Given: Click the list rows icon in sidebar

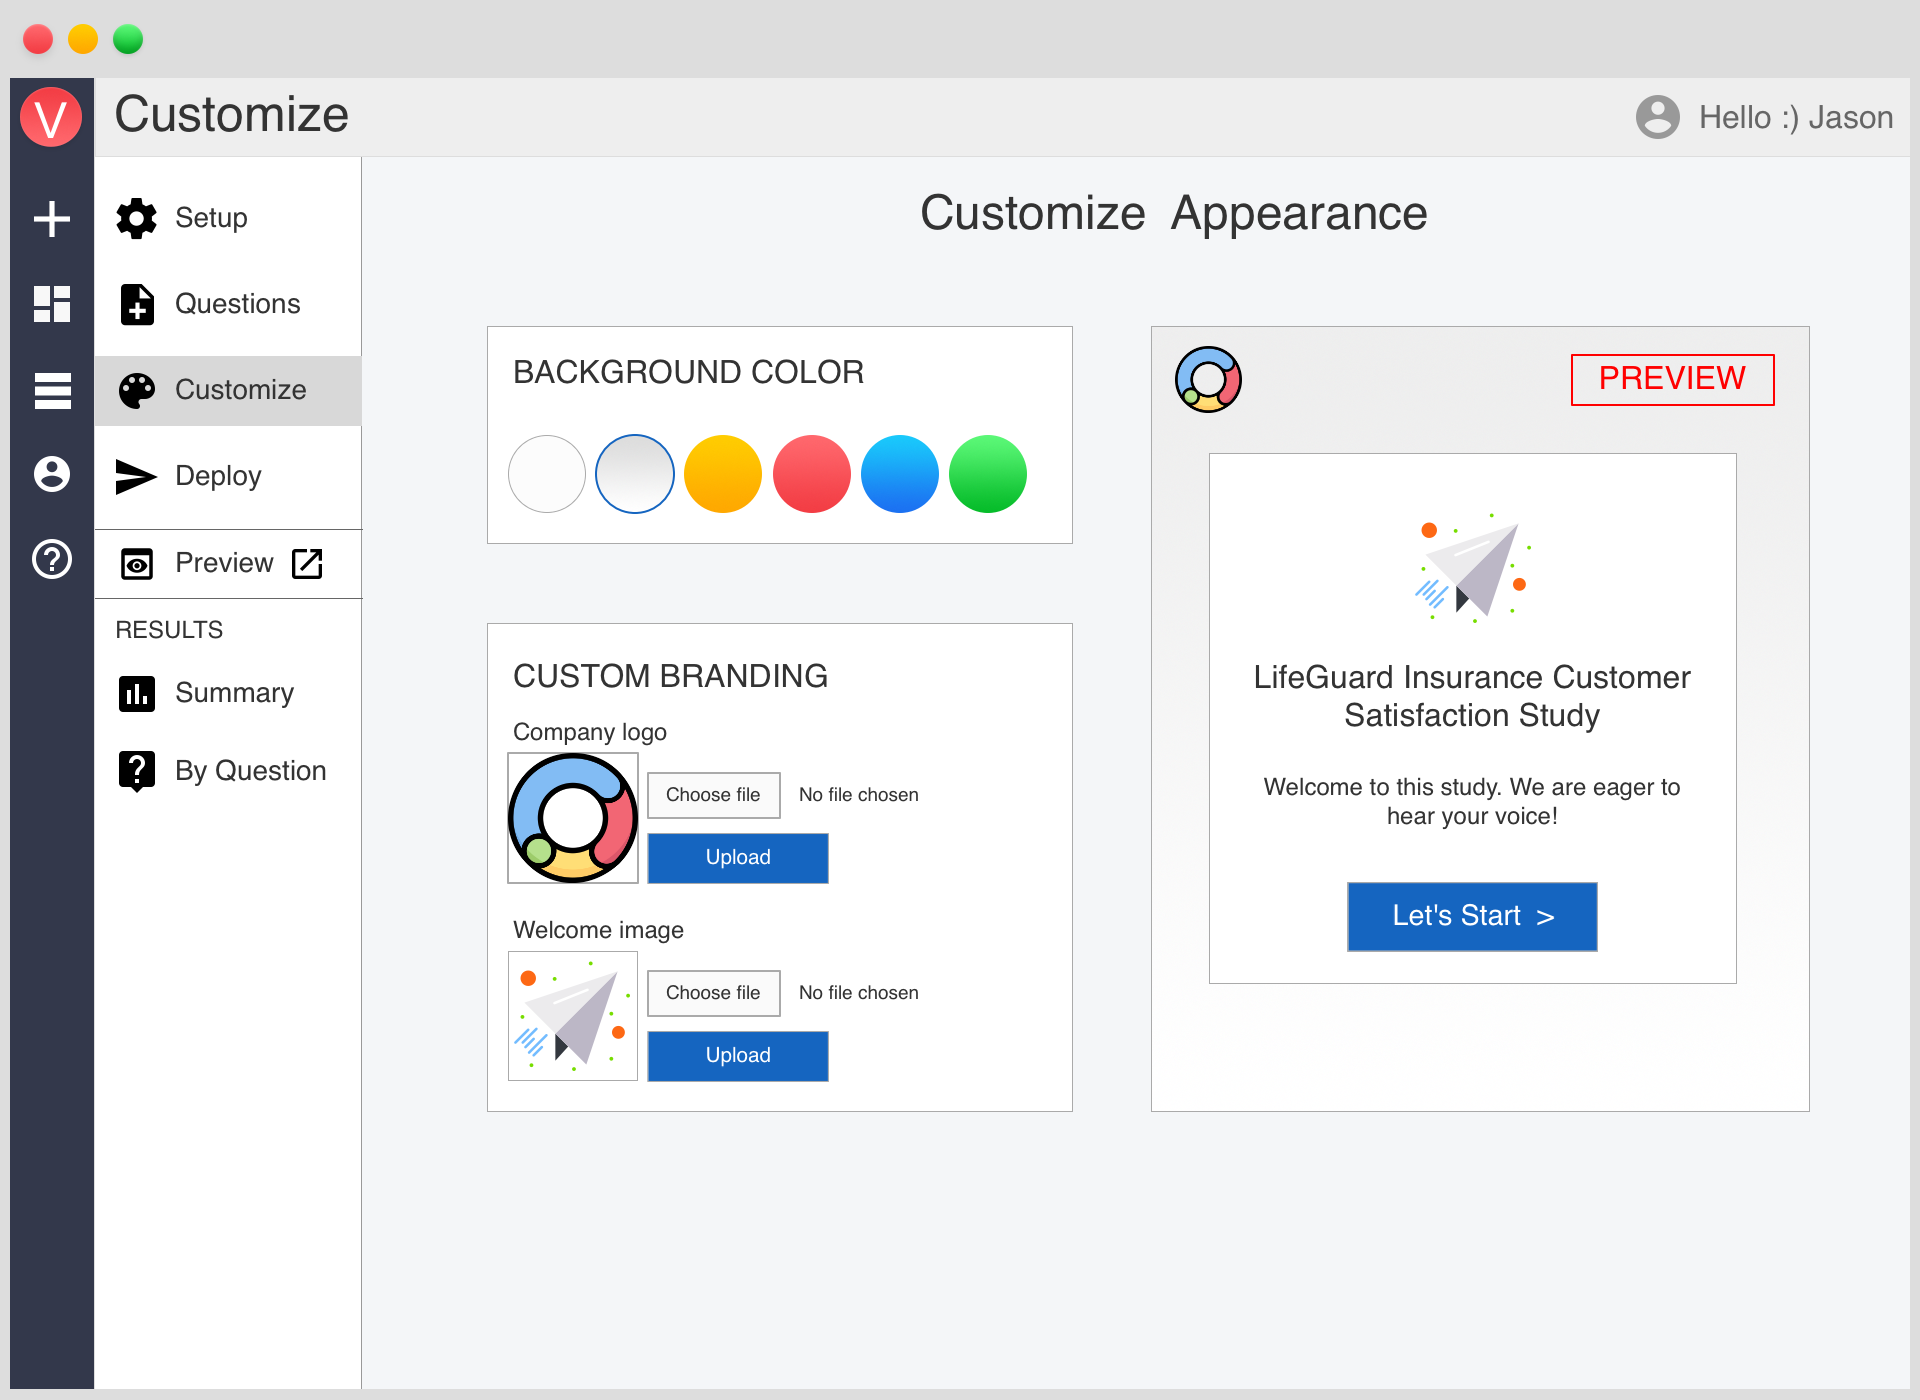Looking at the screenshot, I should tap(52, 390).
